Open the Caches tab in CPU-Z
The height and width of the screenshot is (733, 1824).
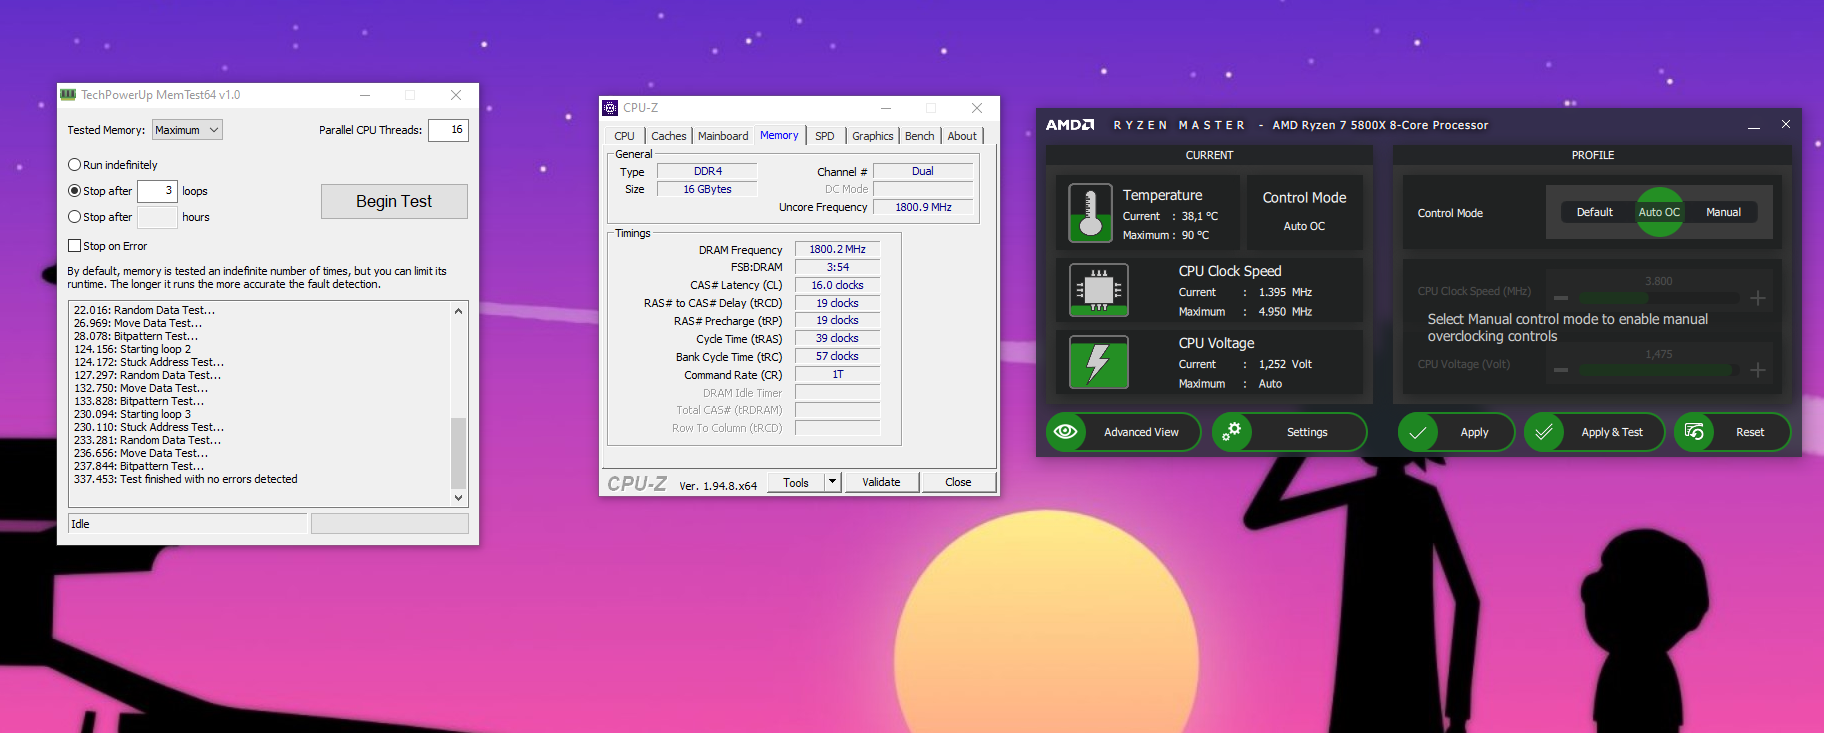pos(669,136)
